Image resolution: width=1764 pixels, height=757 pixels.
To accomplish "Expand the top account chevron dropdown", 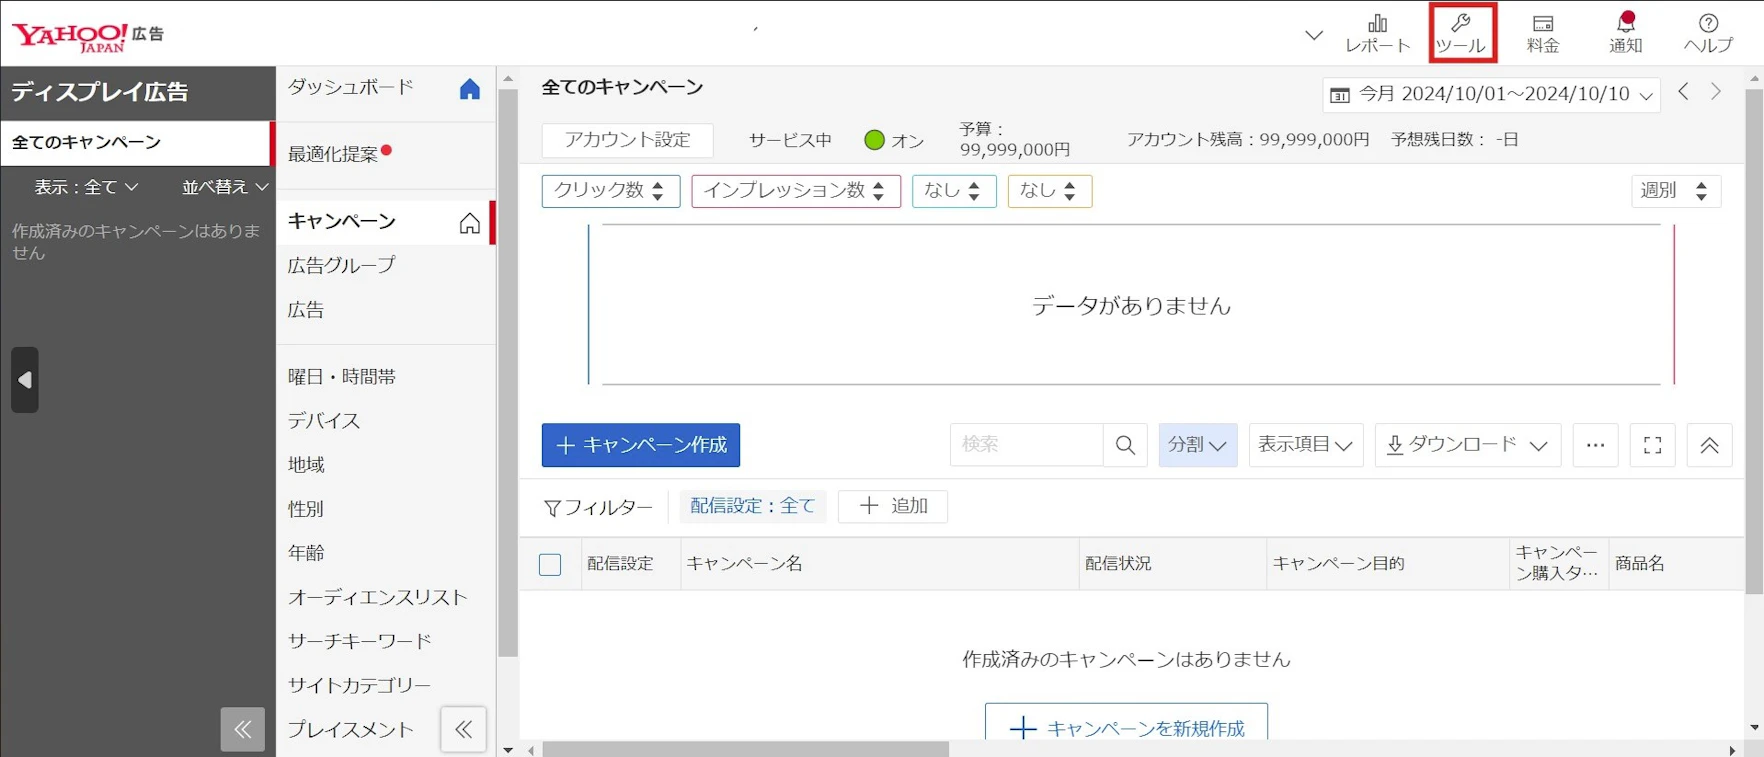I will 1314,36.
